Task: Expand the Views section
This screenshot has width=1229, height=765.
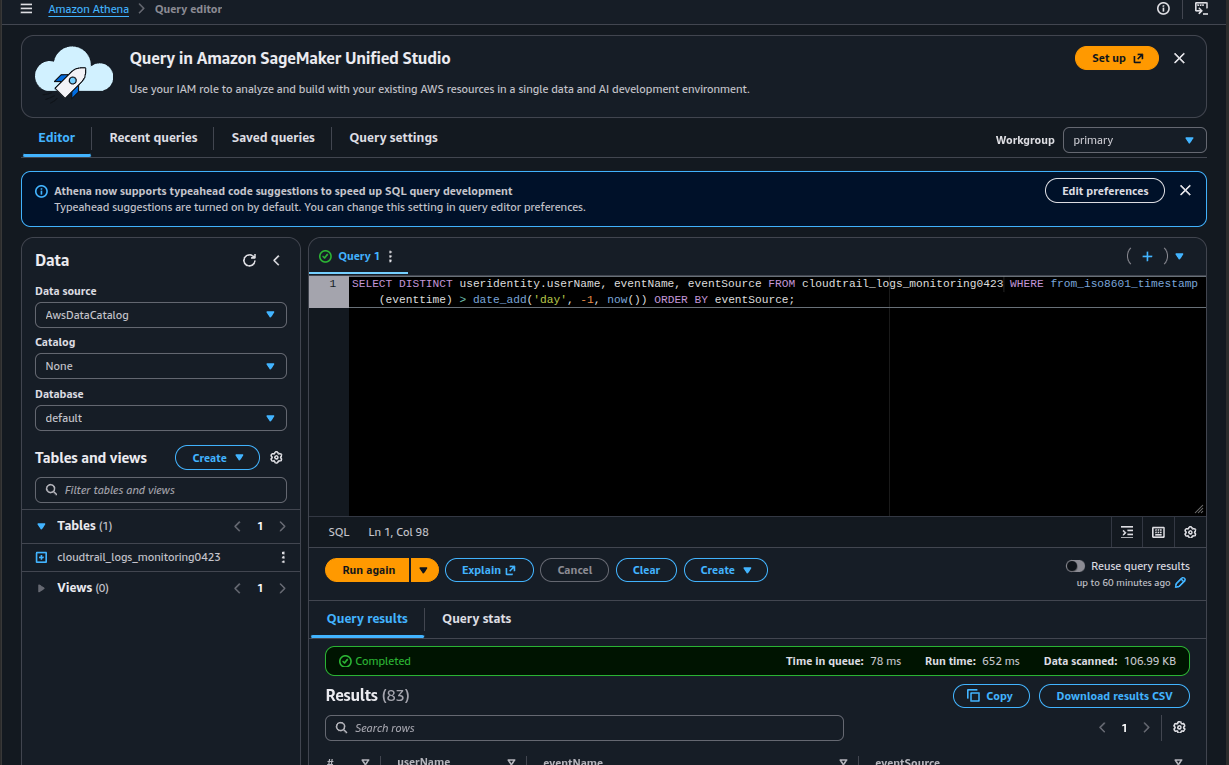Action: click(41, 588)
